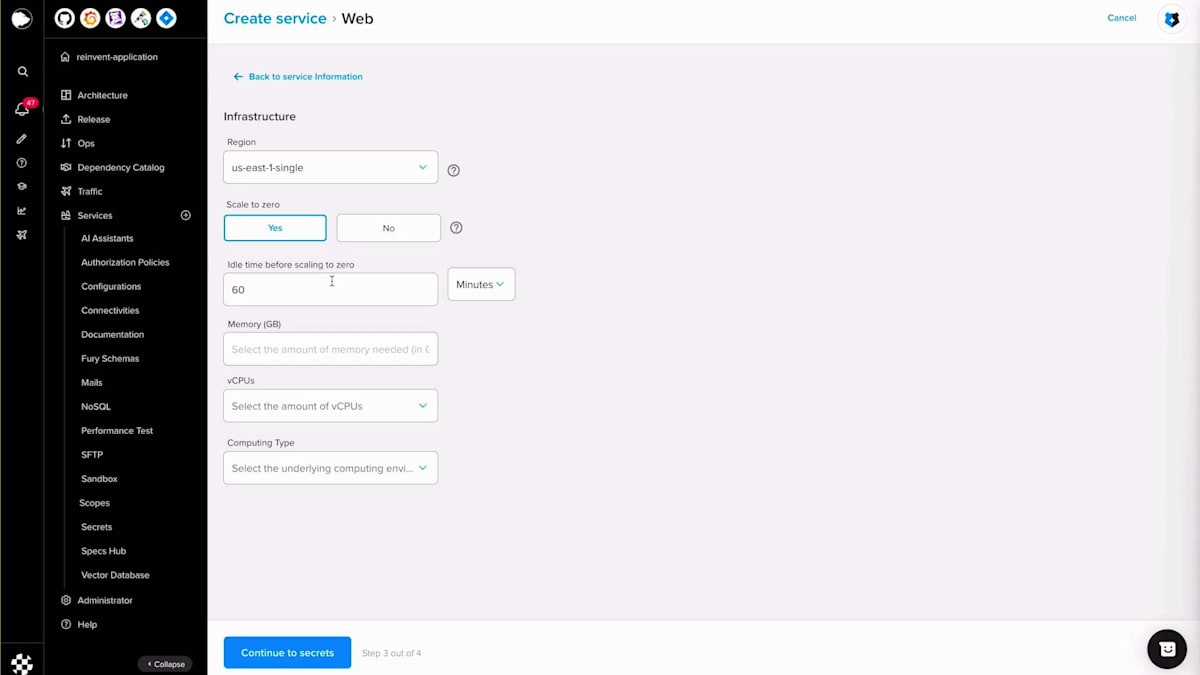Open Scopes under Services

tap(95, 503)
